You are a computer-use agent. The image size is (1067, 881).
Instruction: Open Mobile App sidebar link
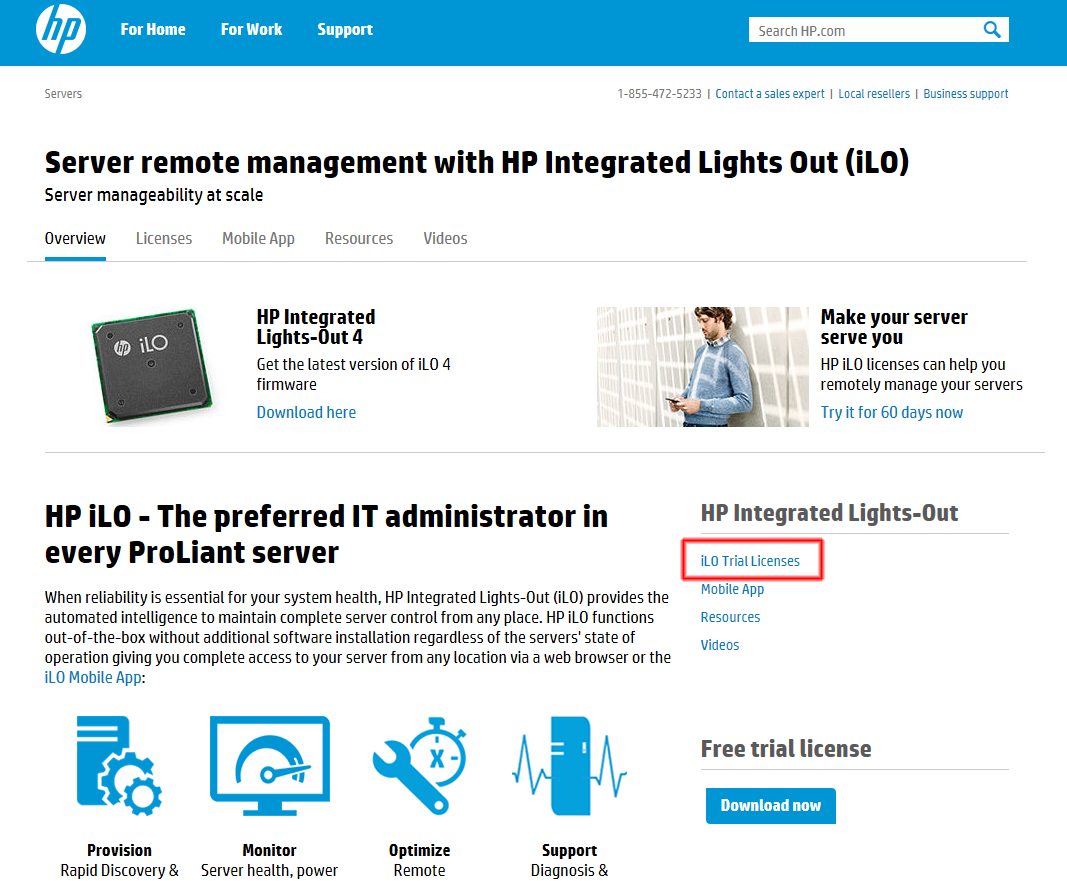click(732, 589)
